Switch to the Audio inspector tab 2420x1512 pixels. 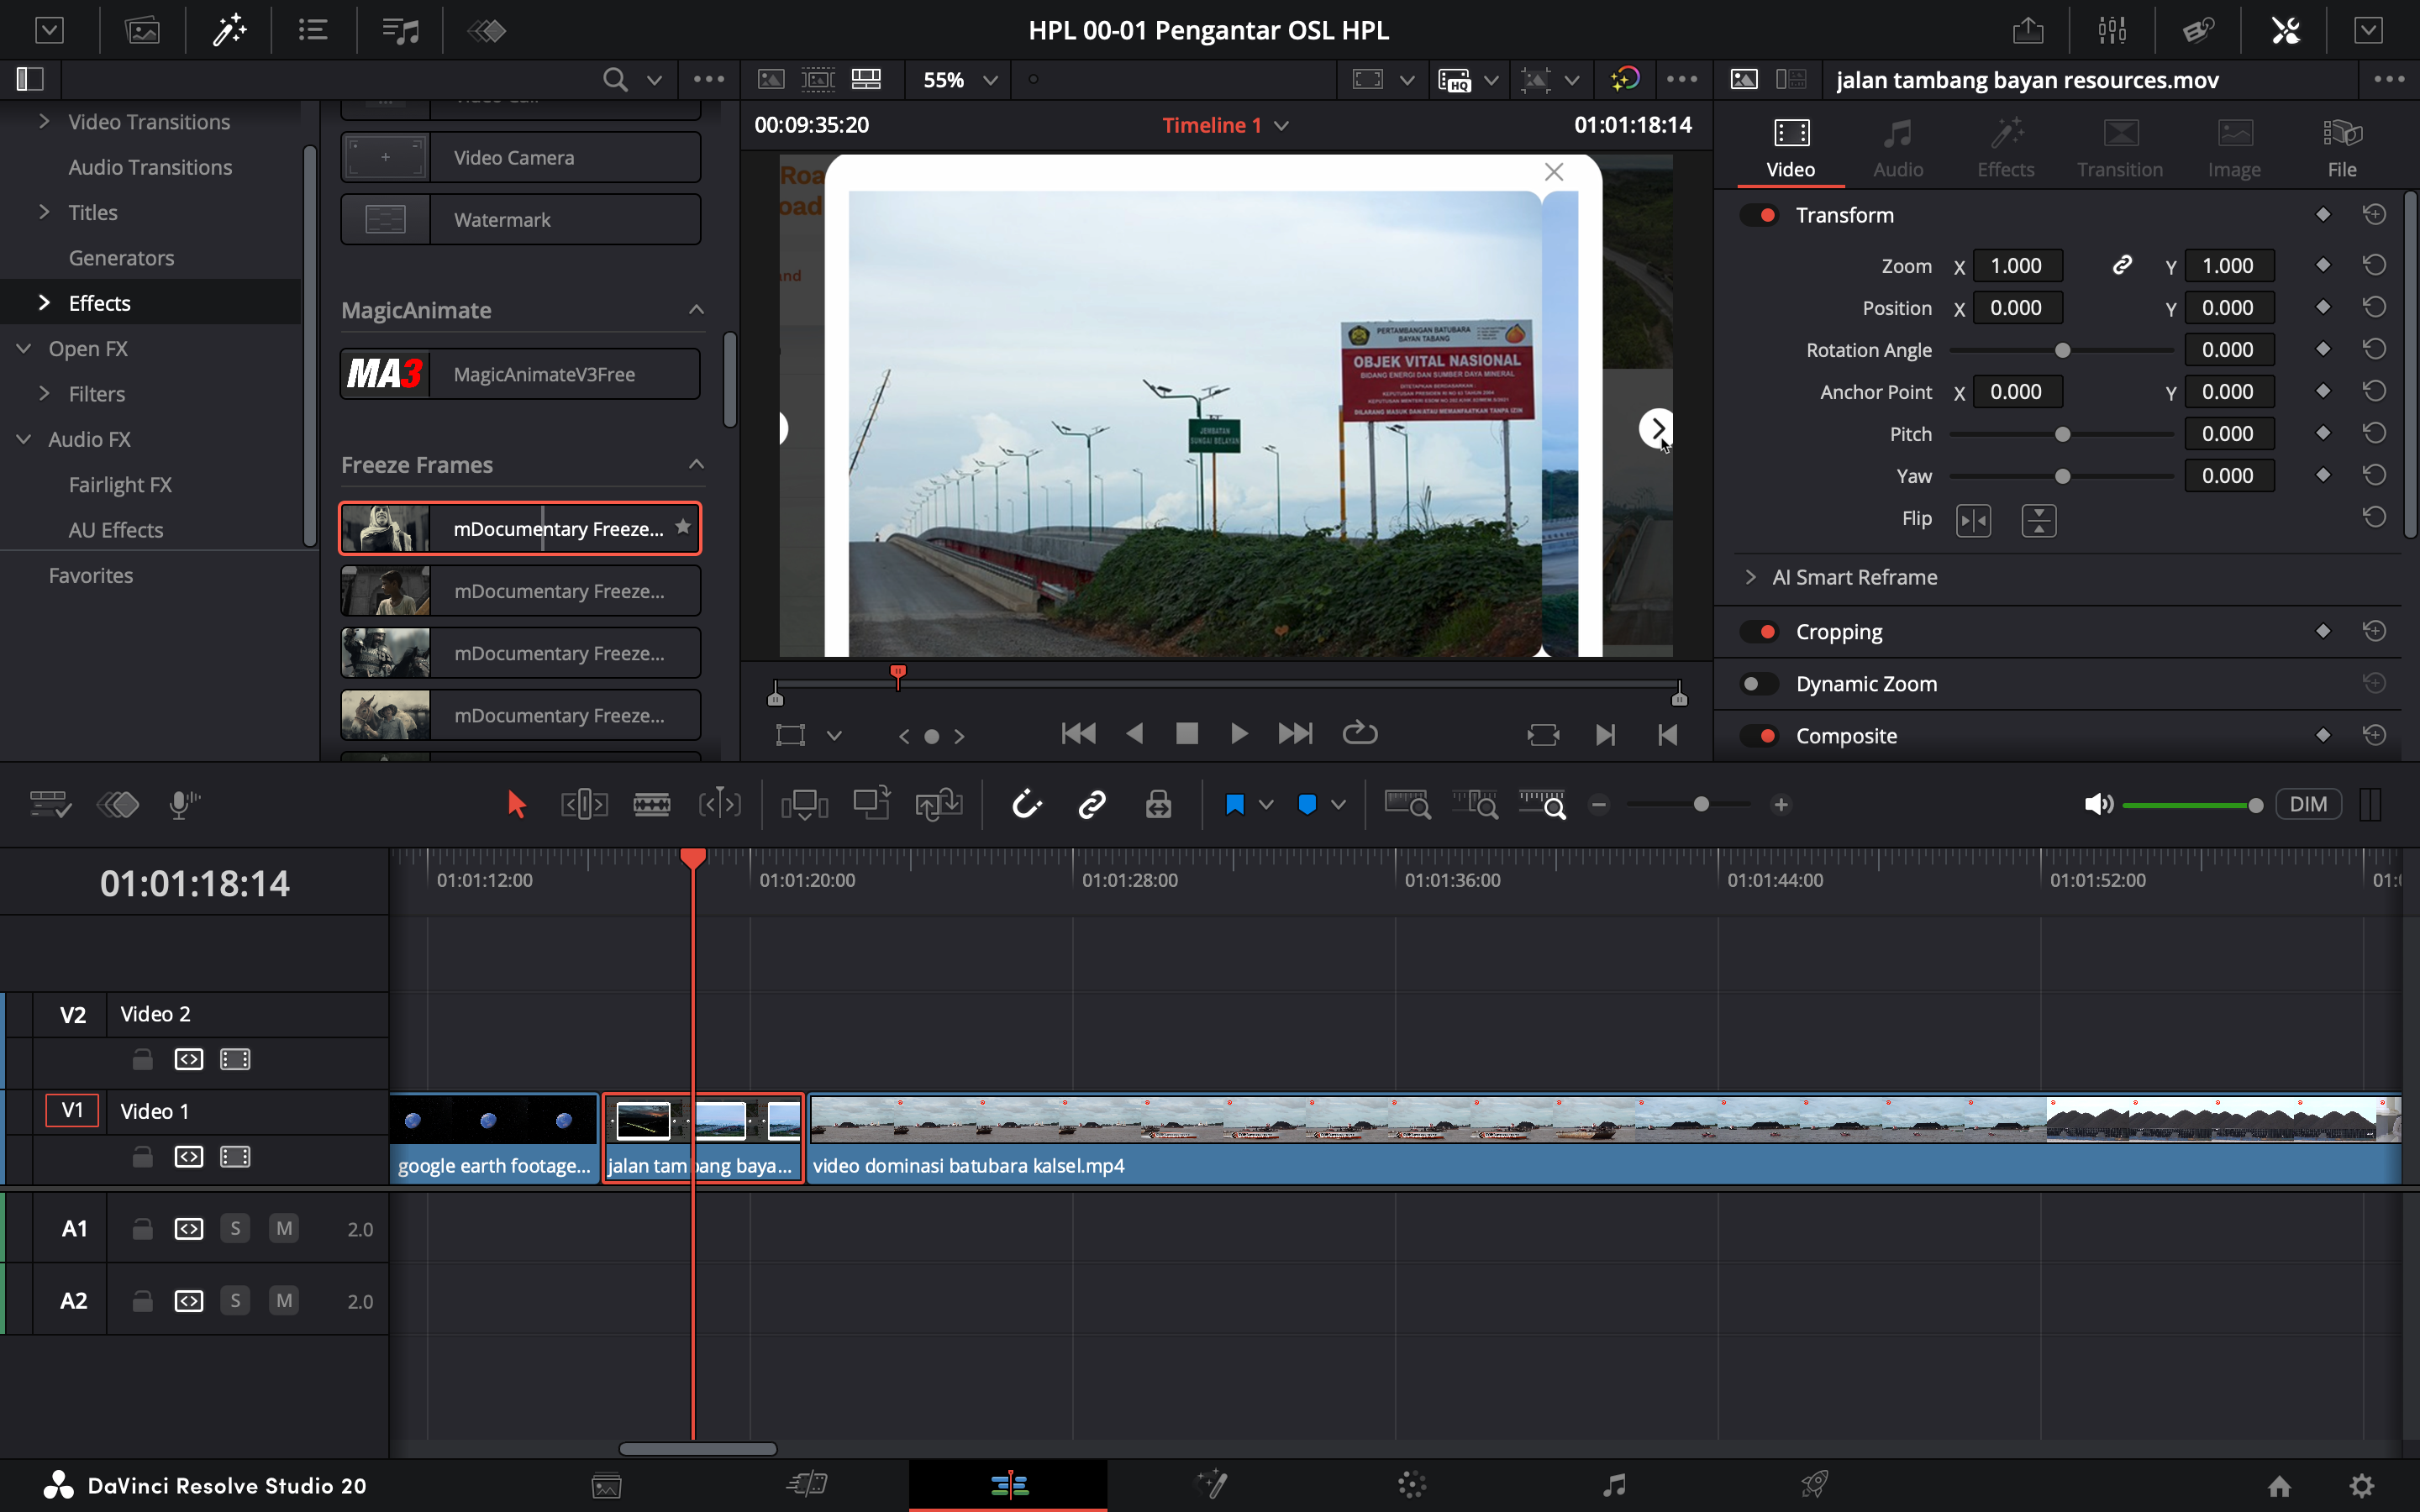coord(1897,148)
